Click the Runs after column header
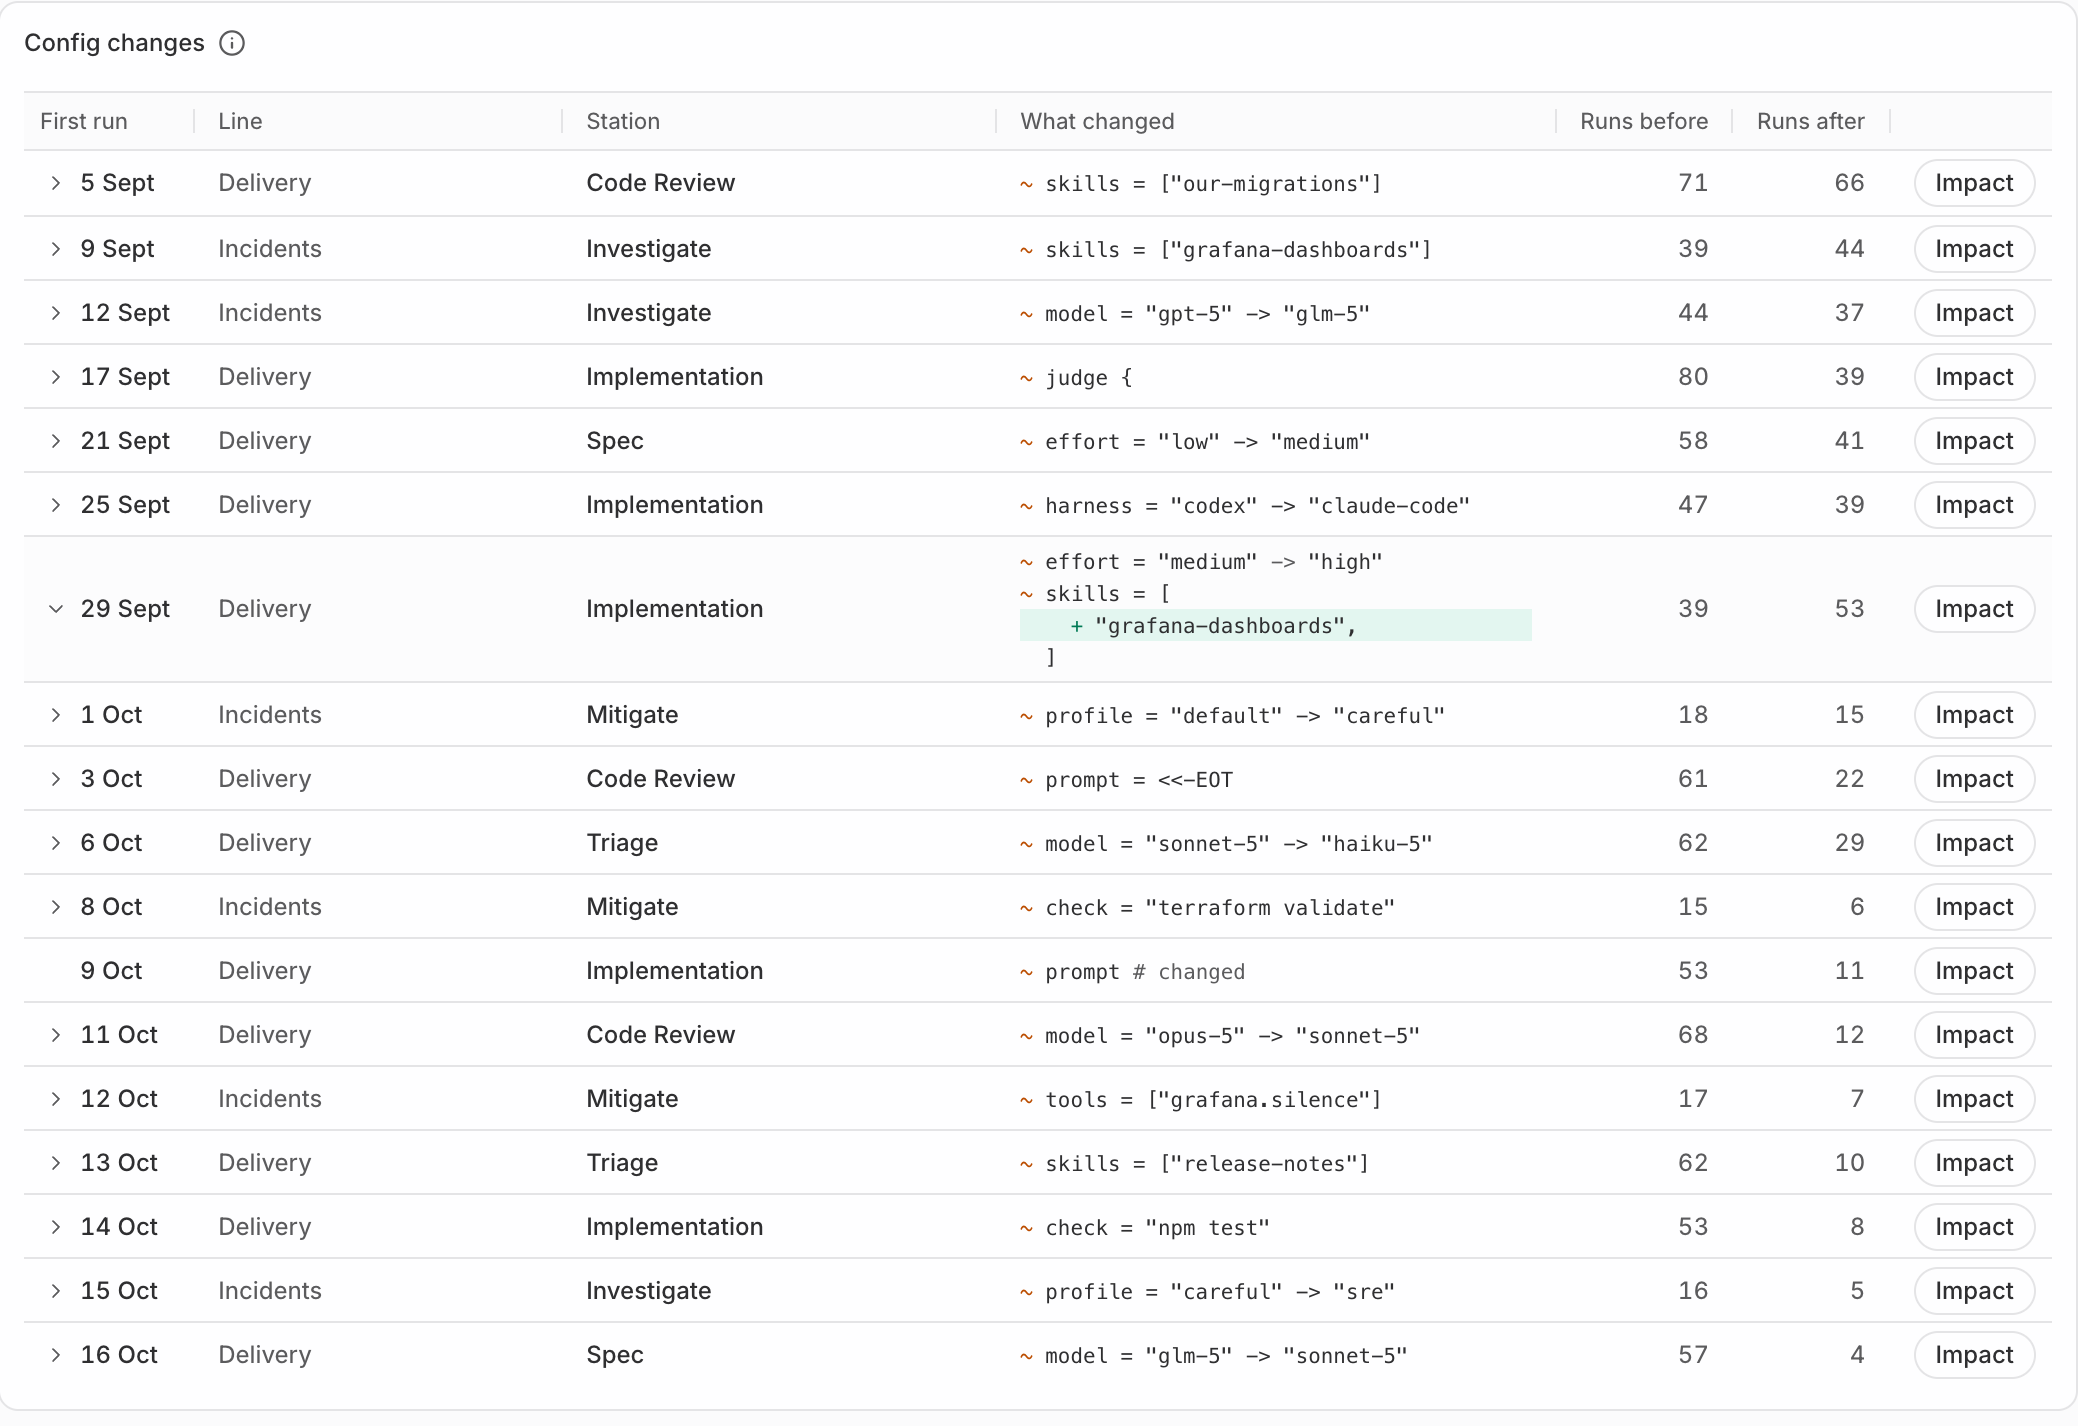The width and height of the screenshot is (2078, 1426). tap(1810, 121)
